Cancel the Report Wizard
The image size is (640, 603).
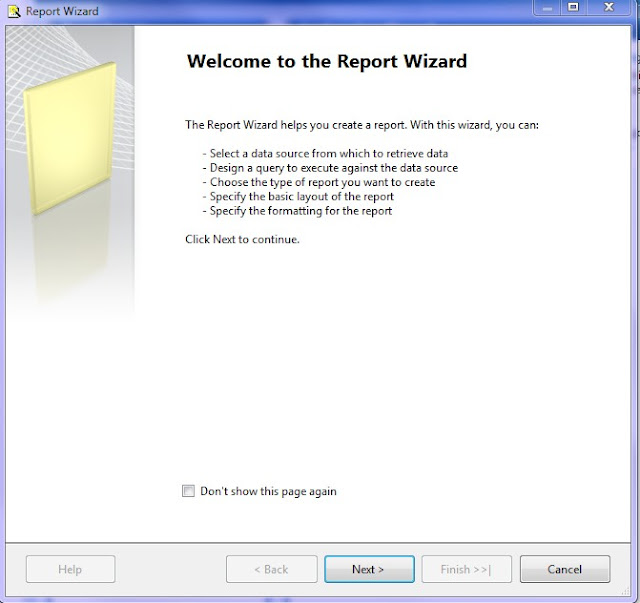[x=565, y=569]
